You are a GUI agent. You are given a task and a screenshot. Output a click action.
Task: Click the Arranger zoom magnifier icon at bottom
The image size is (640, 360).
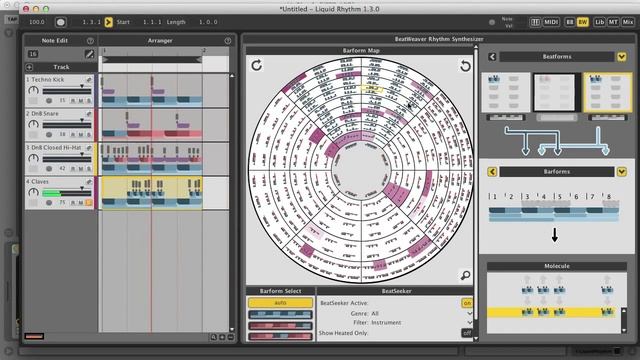click(x=213, y=337)
